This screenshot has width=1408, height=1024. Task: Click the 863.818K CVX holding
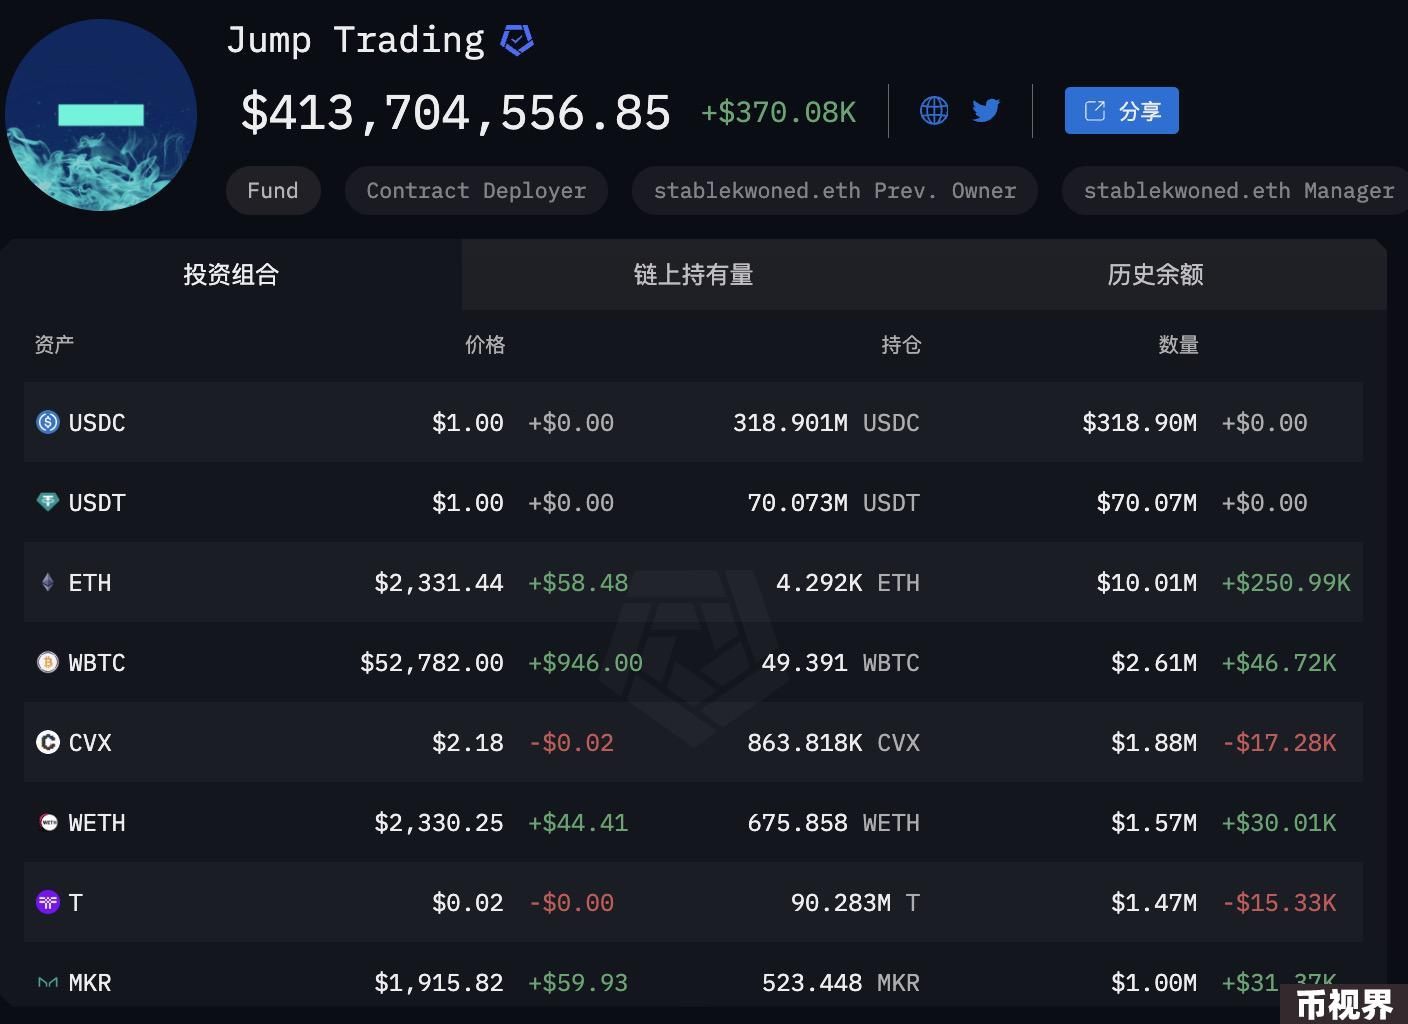[x=833, y=743]
